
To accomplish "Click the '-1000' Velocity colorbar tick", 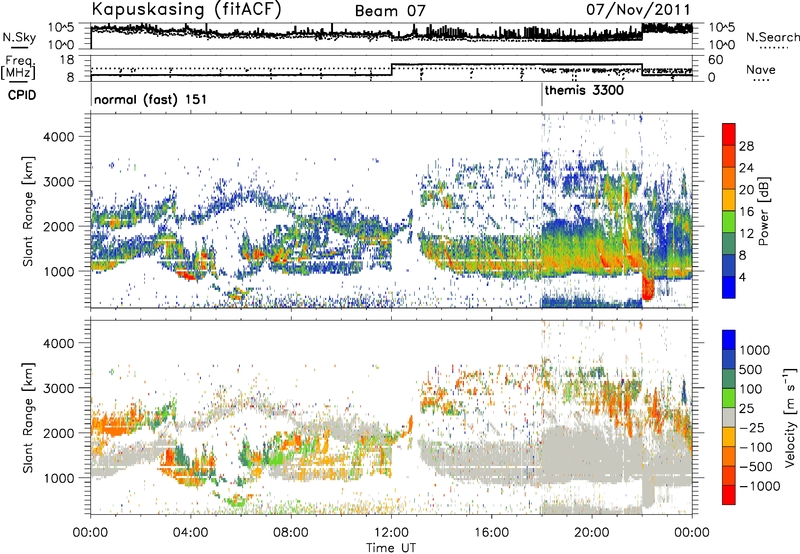I will pyautogui.click(x=760, y=486).
